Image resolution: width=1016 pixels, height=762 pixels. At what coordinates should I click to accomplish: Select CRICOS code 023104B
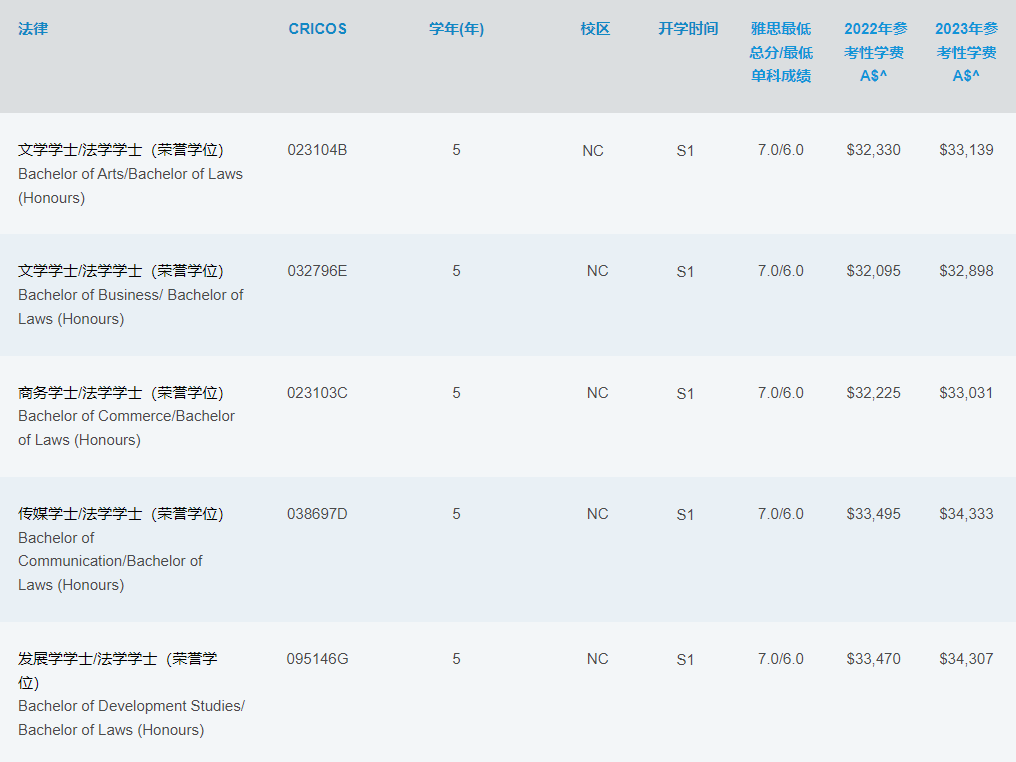coord(318,150)
